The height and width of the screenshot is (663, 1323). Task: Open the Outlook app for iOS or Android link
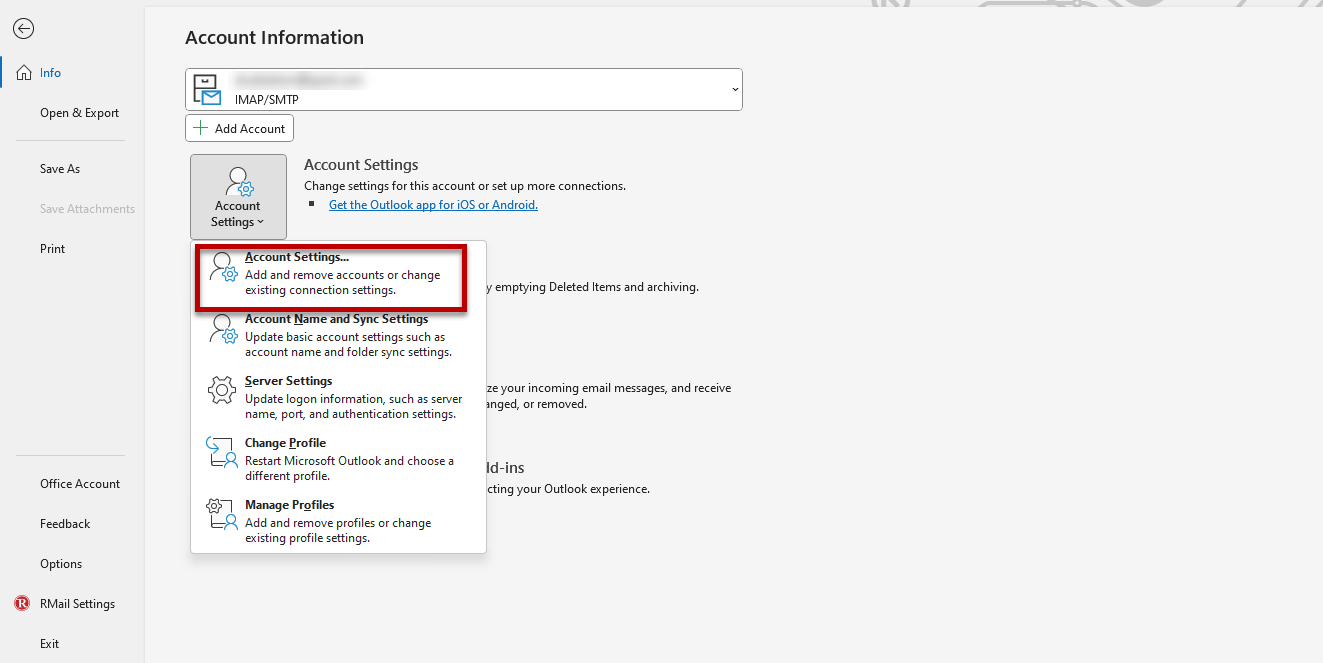(433, 205)
